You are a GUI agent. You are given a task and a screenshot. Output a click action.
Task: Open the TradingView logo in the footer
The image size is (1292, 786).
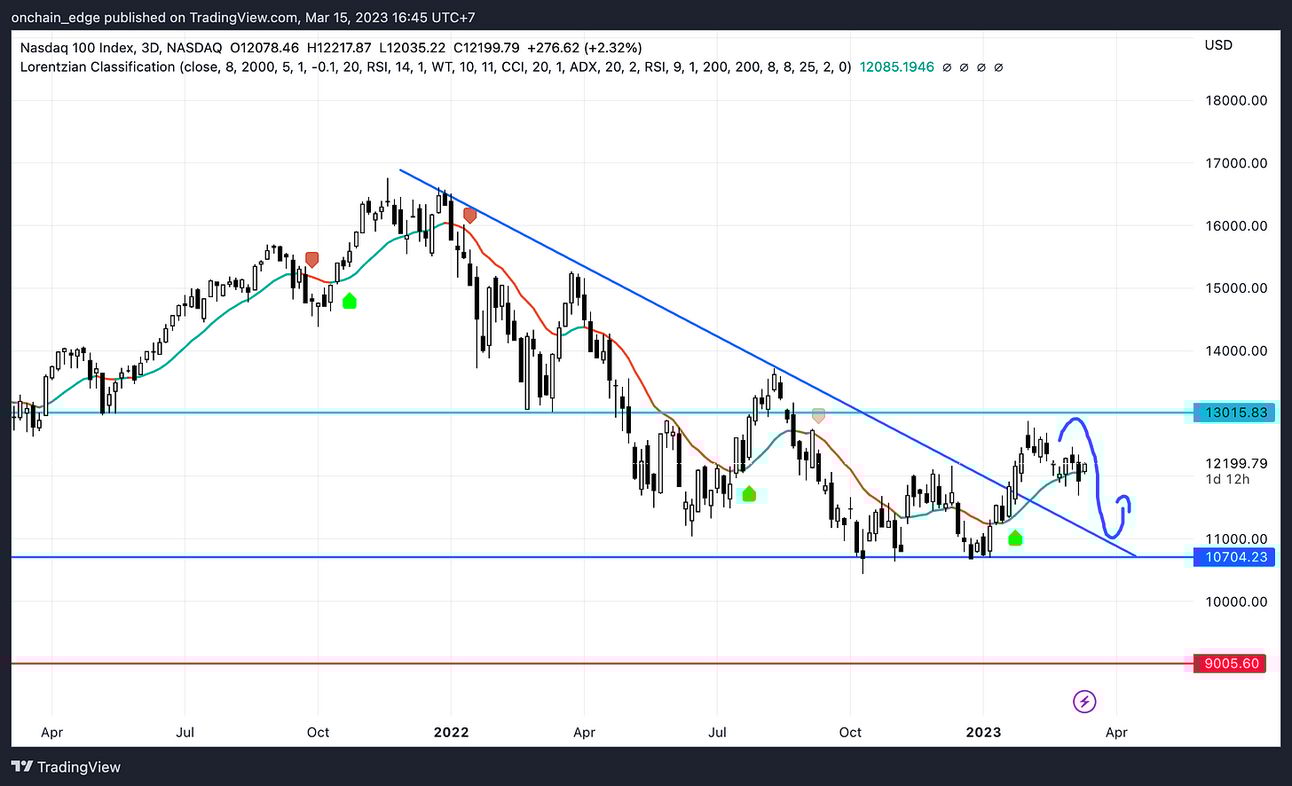[66, 767]
